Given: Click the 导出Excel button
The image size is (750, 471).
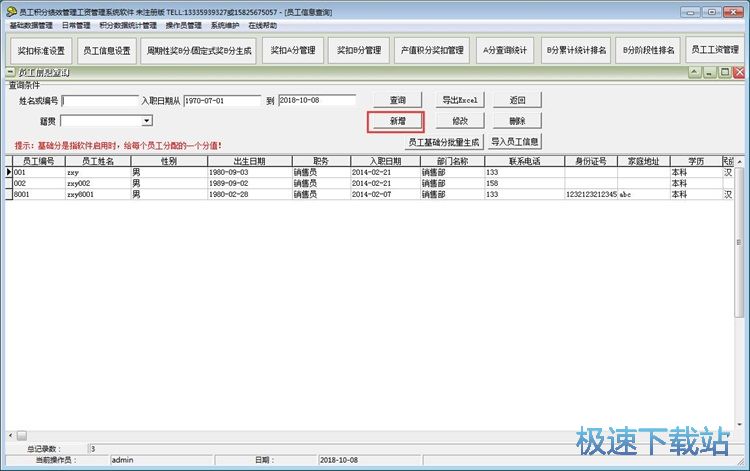Looking at the screenshot, I should click(460, 100).
